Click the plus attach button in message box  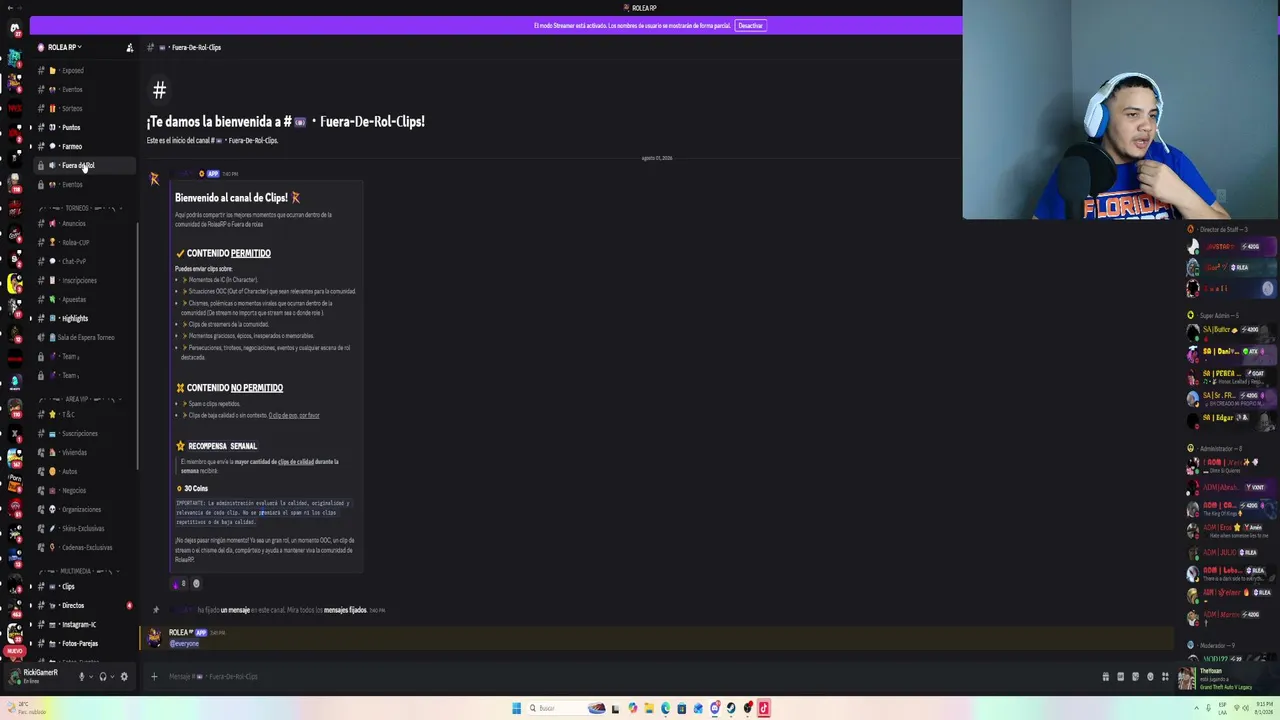tap(154, 677)
